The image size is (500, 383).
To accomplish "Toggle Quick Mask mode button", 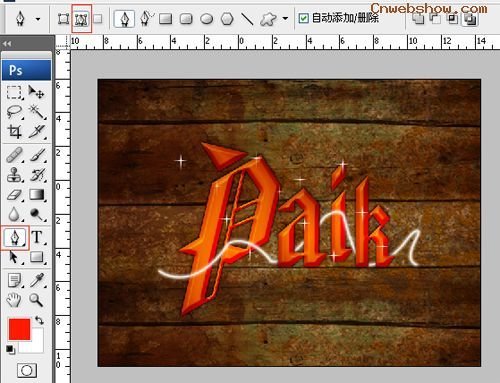I will point(27,370).
